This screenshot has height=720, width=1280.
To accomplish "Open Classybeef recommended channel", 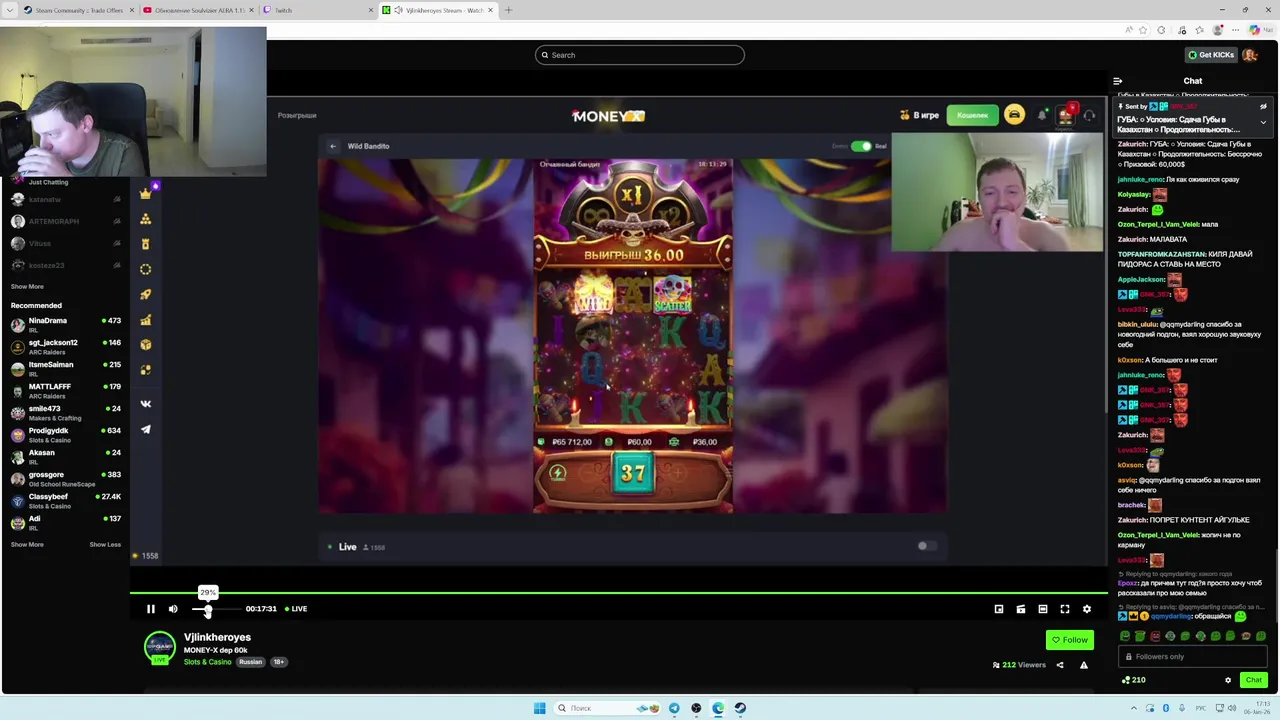I will point(65,500).
